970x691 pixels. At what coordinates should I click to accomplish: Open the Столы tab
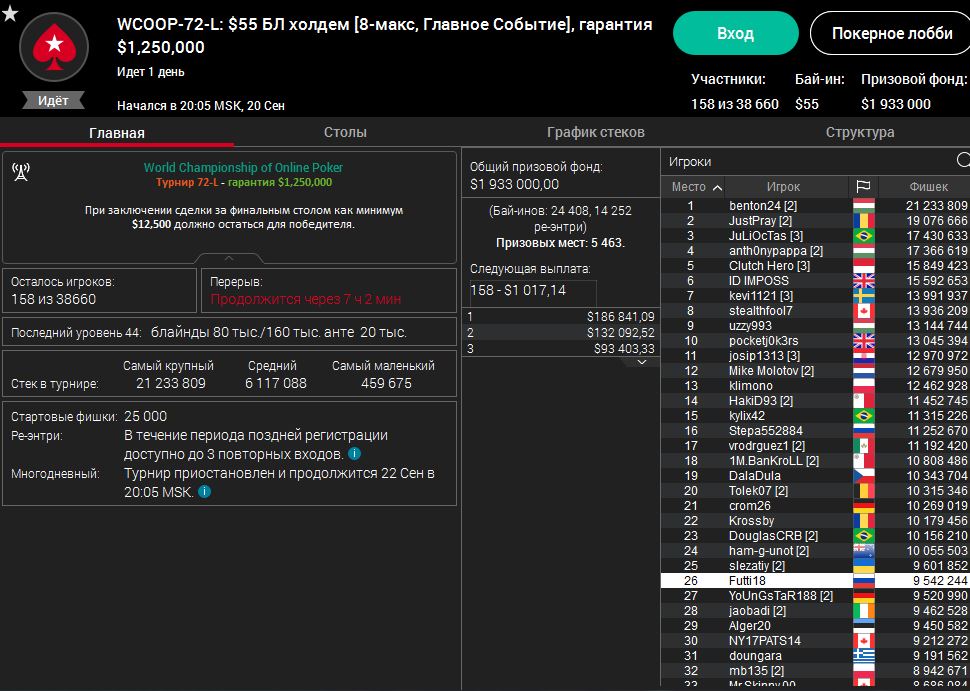coord(345,132)
